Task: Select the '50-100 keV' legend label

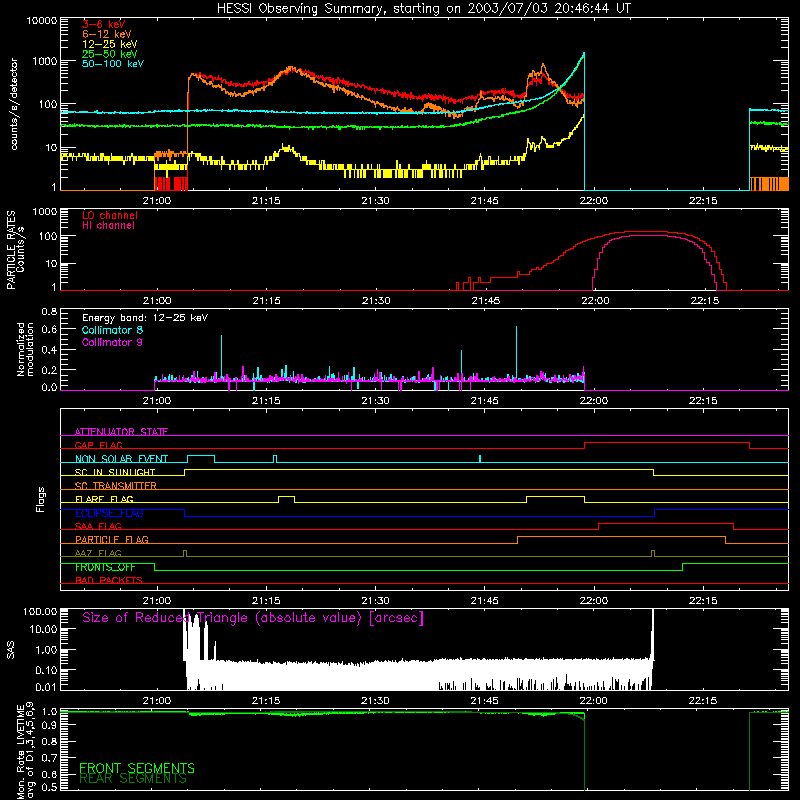Action: pyautogui.click(x=113, y=64)
